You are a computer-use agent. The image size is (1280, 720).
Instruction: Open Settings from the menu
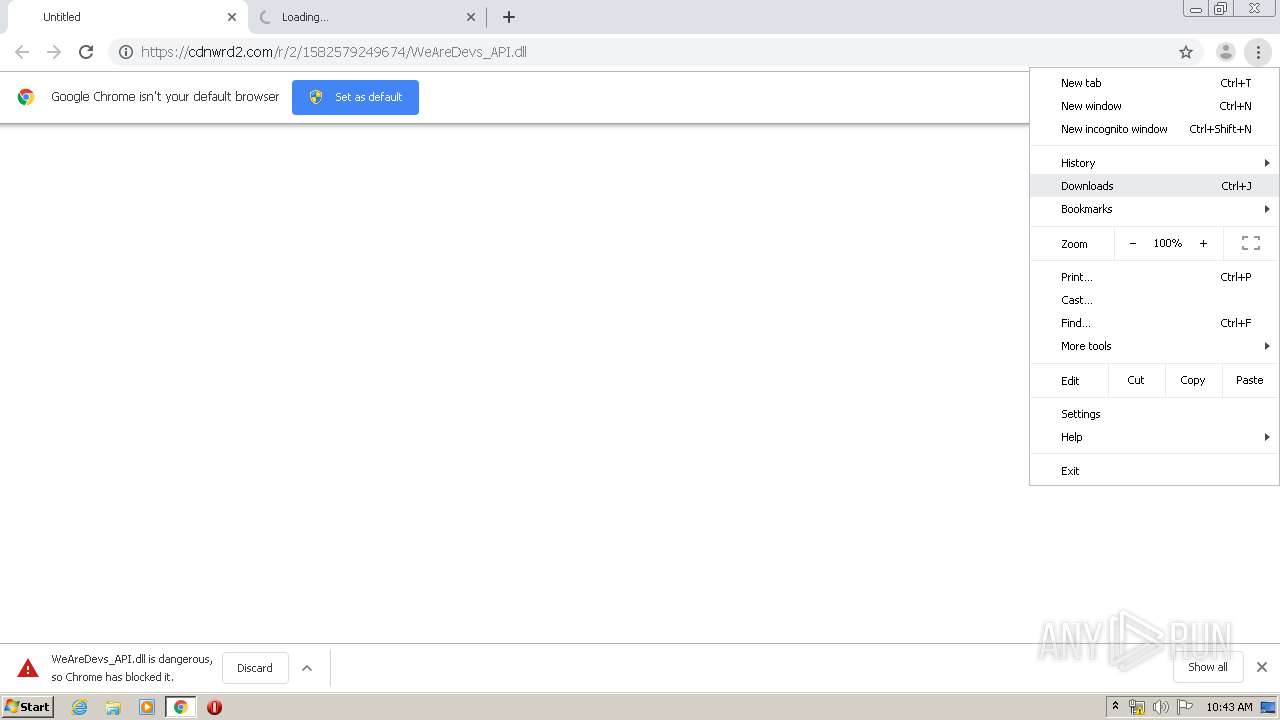[1154, 414]
